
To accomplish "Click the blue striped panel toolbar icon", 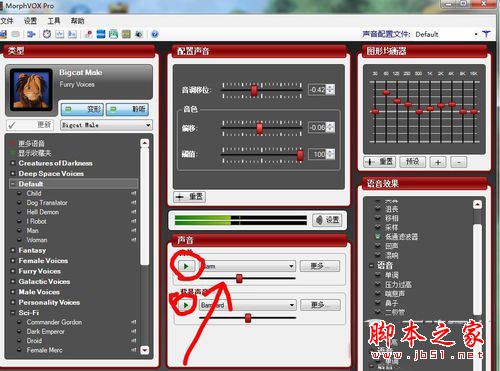I will coord(101,34).
